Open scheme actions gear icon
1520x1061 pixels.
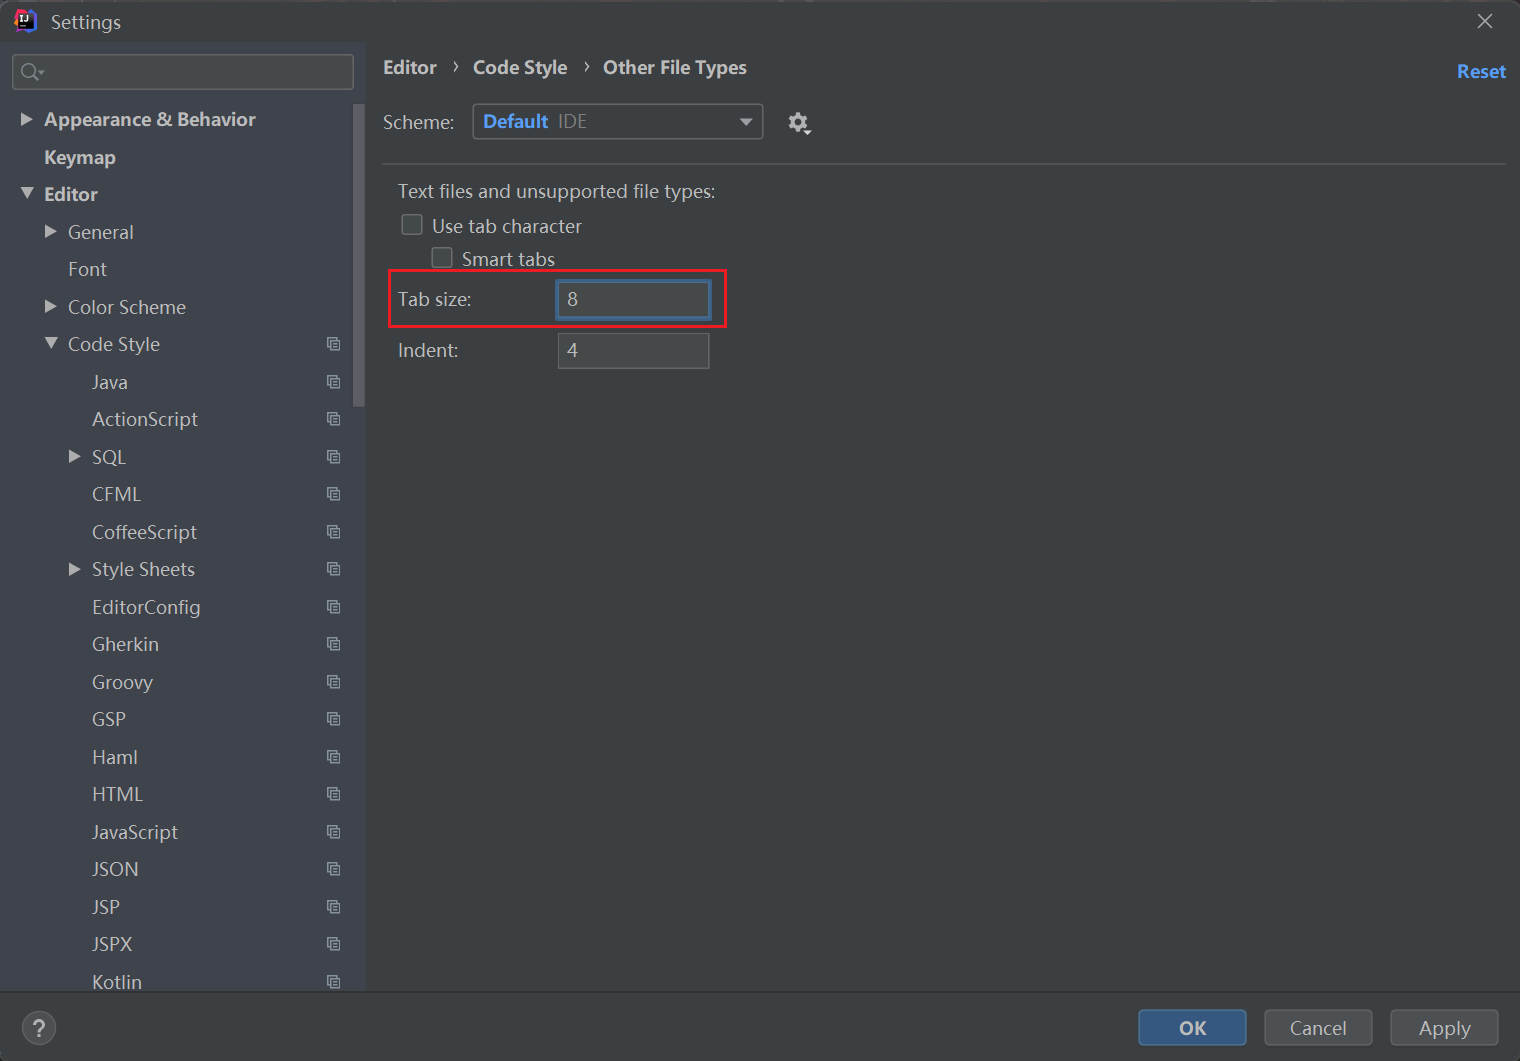click(798, 123)
